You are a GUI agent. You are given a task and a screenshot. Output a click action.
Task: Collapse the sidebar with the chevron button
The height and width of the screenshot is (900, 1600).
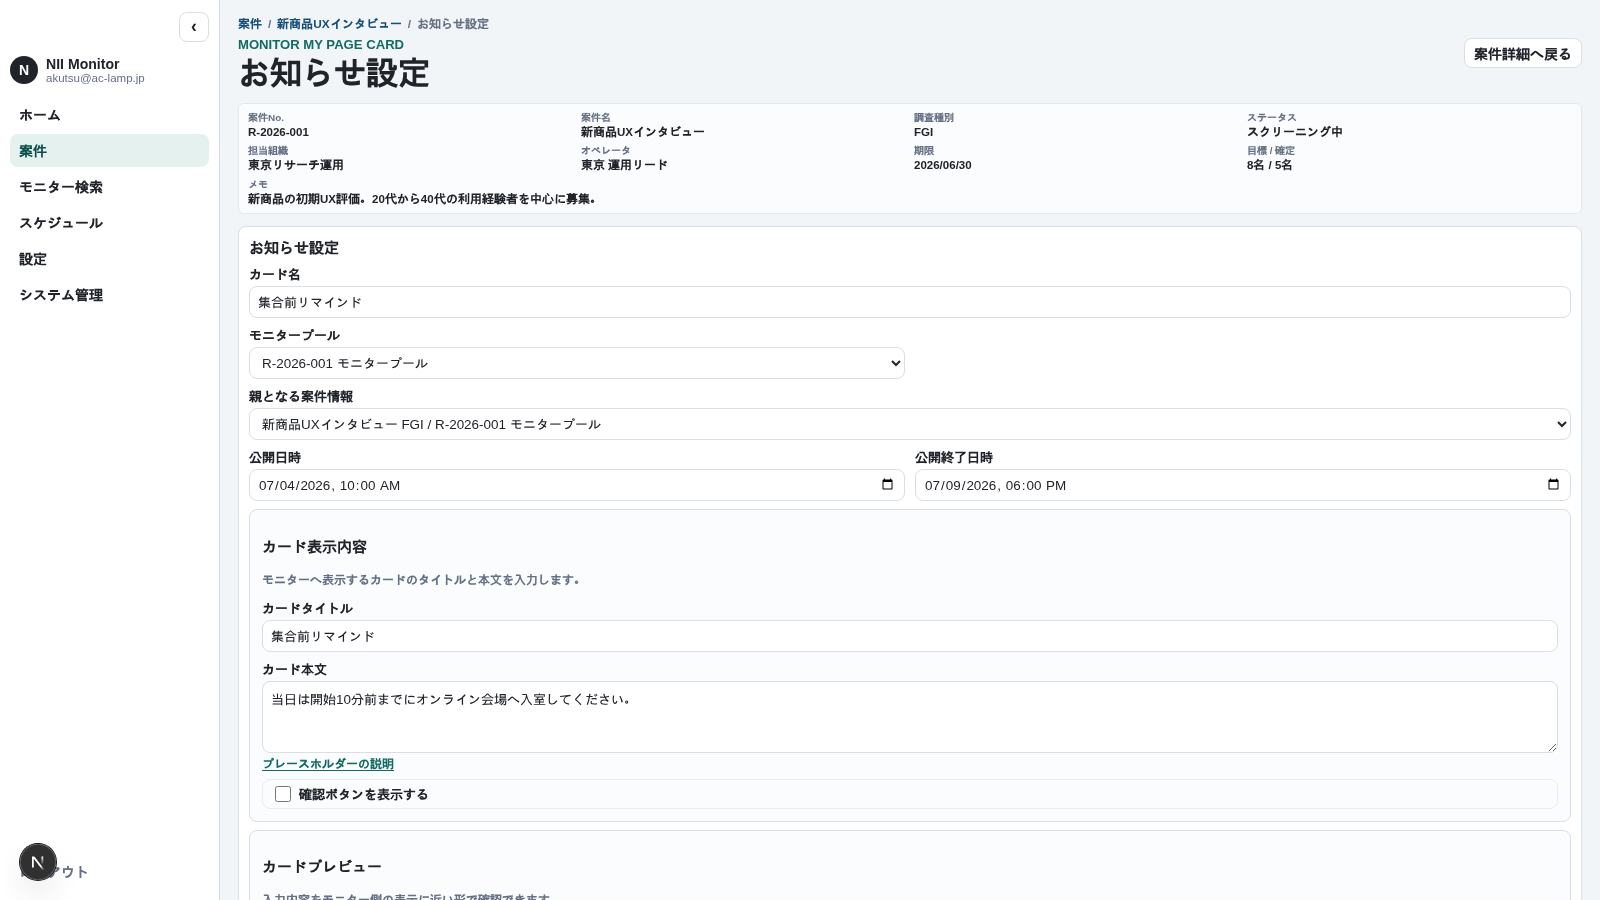pyautogui.click(x=194, y=27)
